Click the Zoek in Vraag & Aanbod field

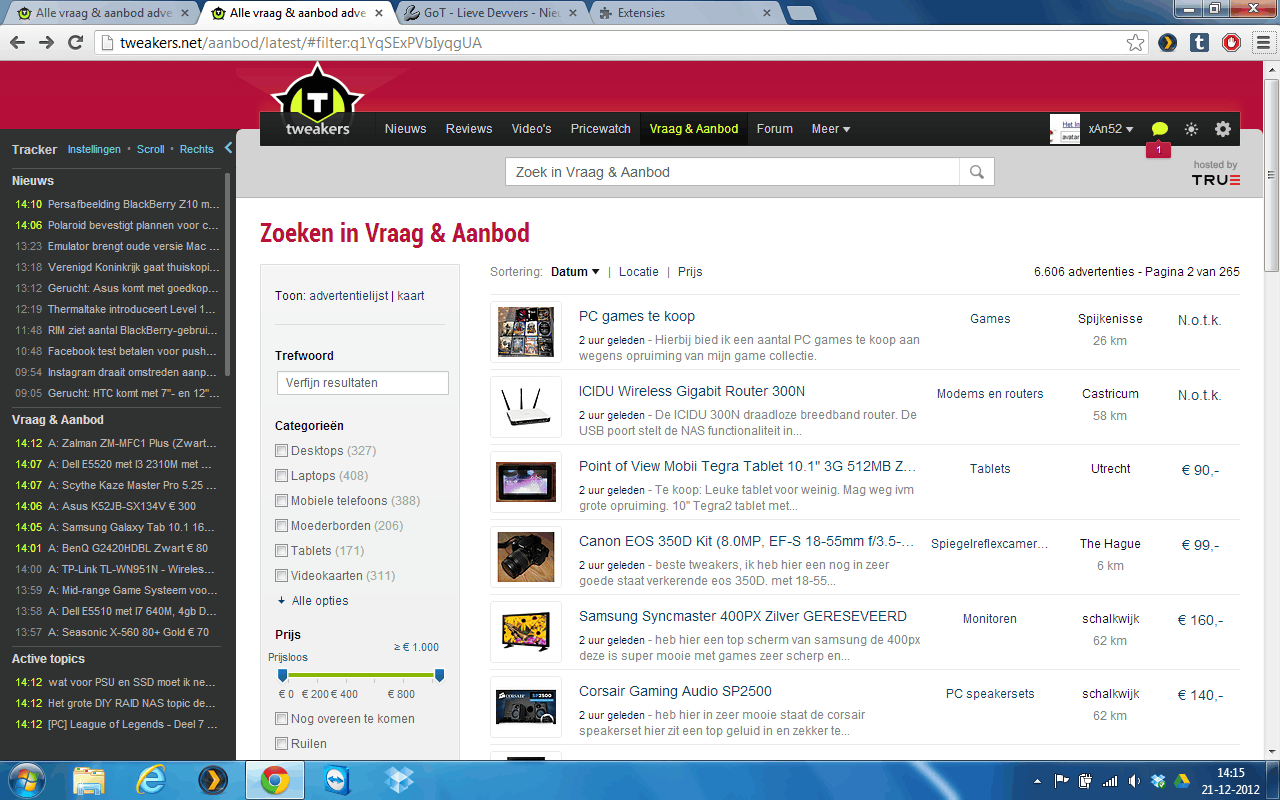tap(733, 172)
